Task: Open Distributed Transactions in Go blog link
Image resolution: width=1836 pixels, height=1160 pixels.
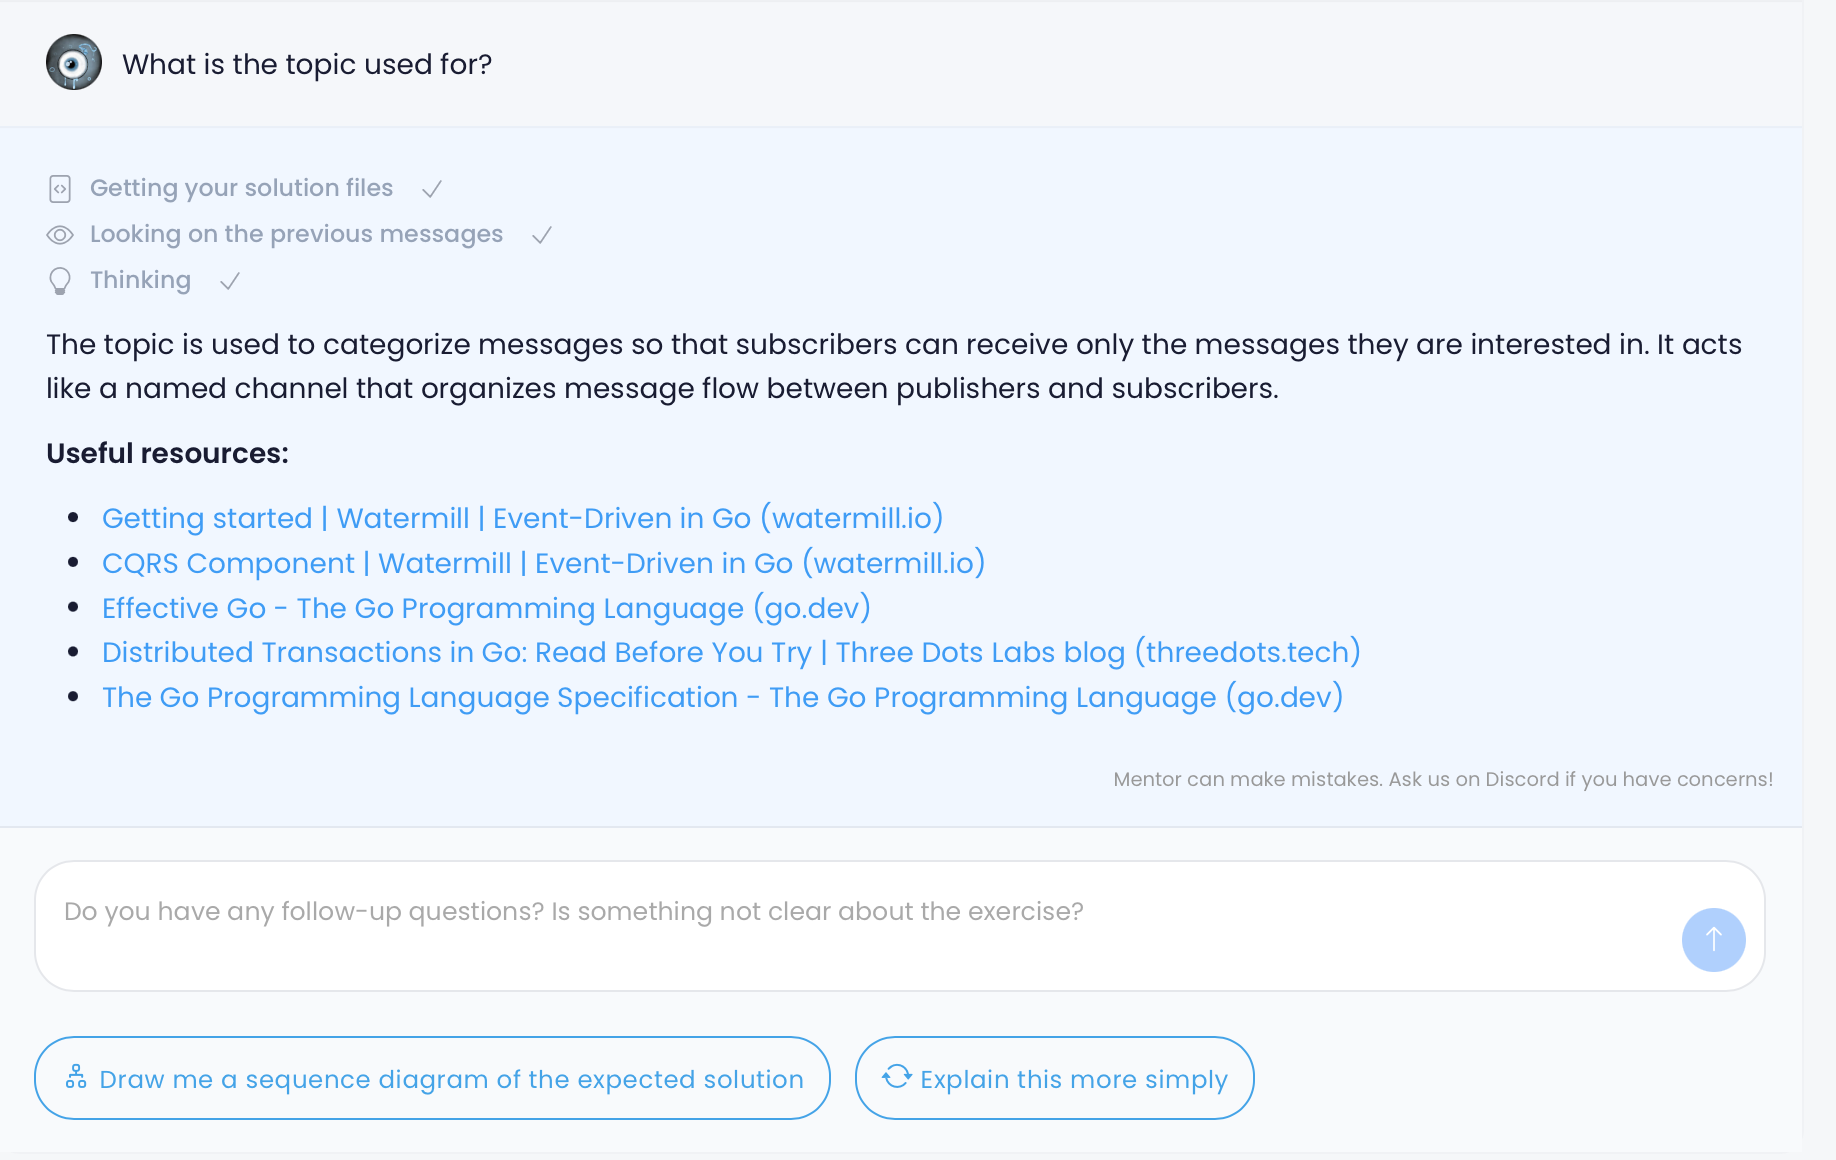Action: [x=731, y=652]
